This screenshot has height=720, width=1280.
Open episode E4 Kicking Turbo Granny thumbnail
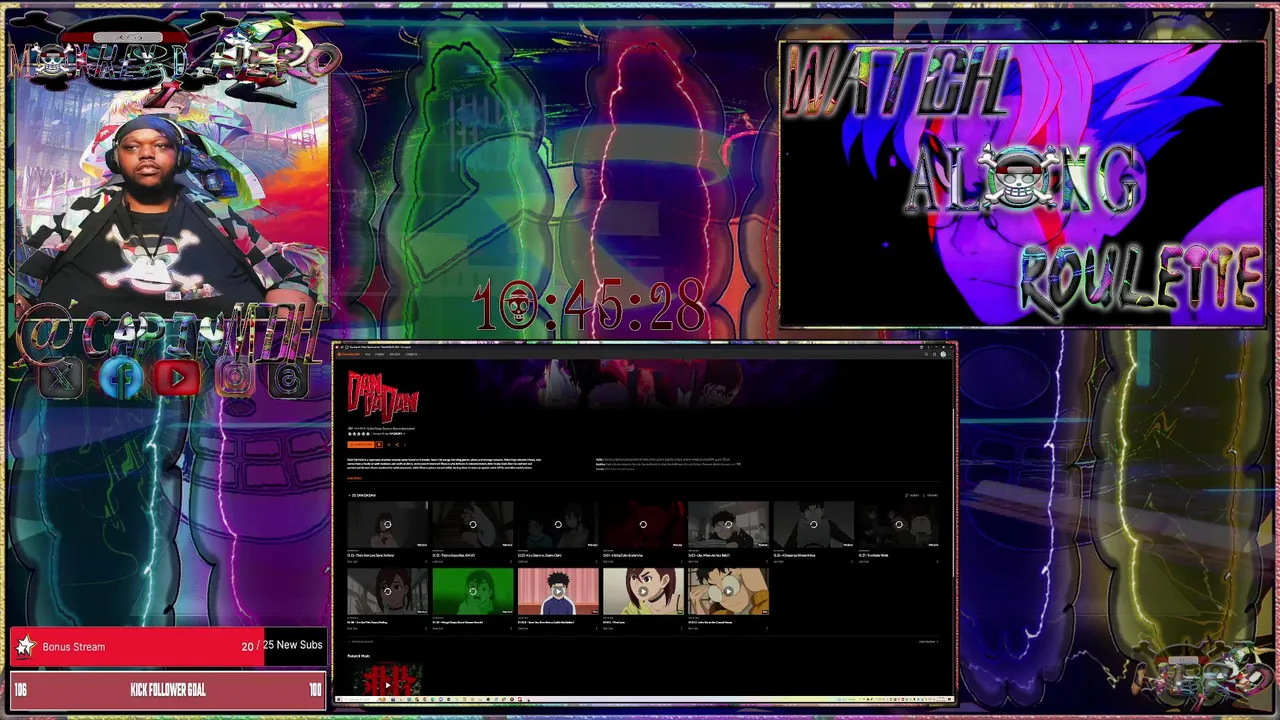pyautogui.click(x=643, y=525)
